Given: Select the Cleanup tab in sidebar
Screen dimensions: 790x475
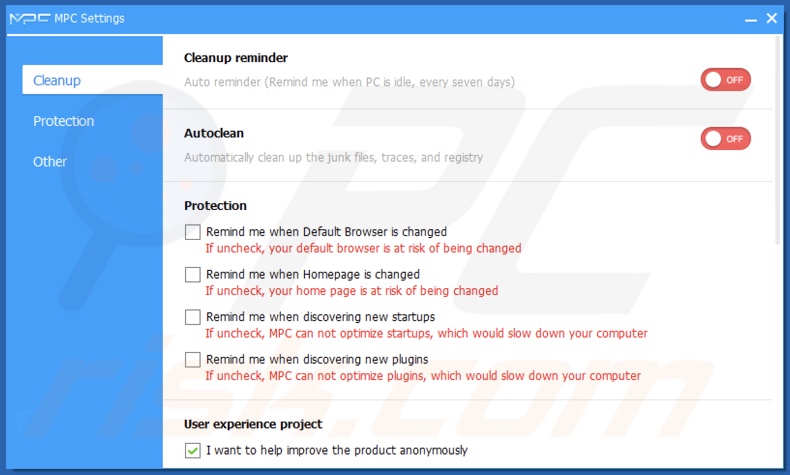Looking at the screenshot, I should click(x=92, y=80).
